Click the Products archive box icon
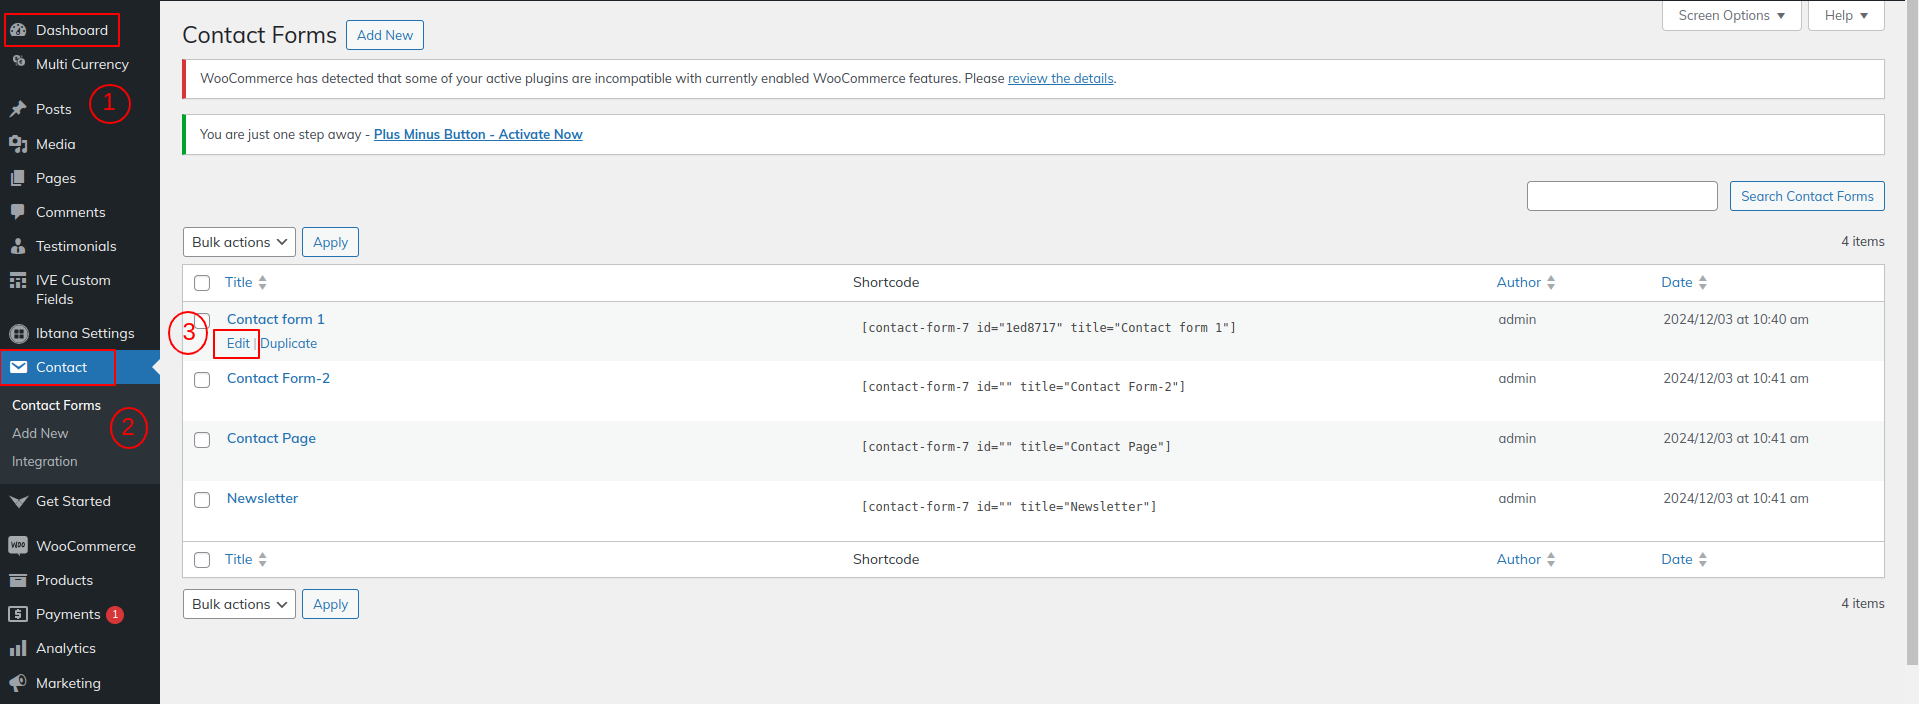Viewport: 1919px width, 704px height. (18, 580)
